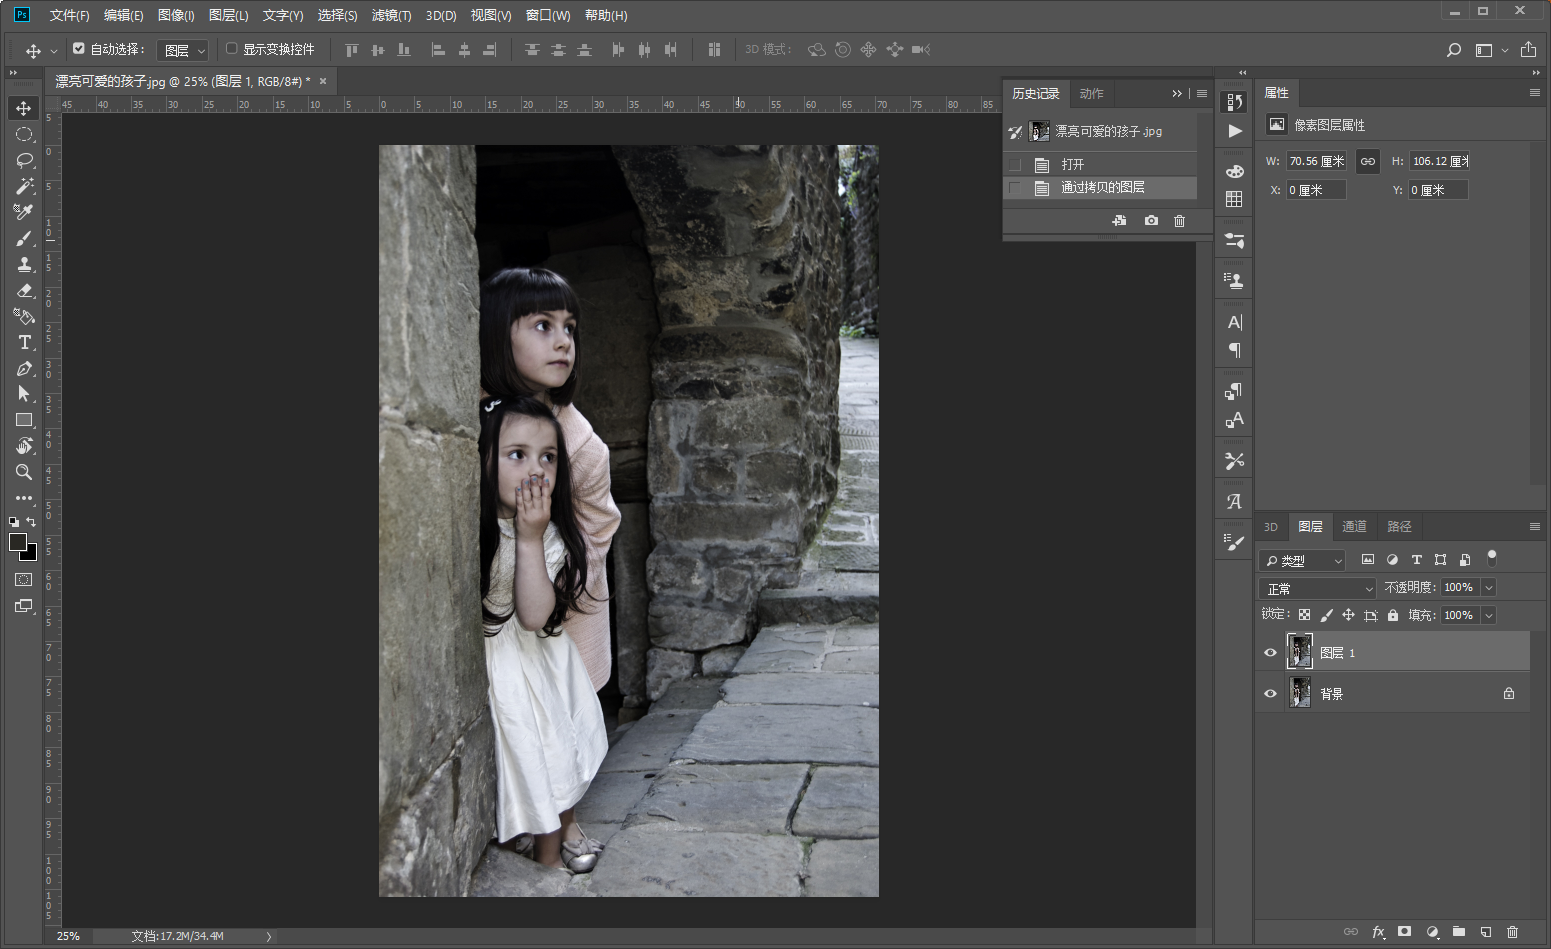This screenshot has height=949, width=1551.
Task: Switch to the 通道 tab
Action: pos(1354,527)
